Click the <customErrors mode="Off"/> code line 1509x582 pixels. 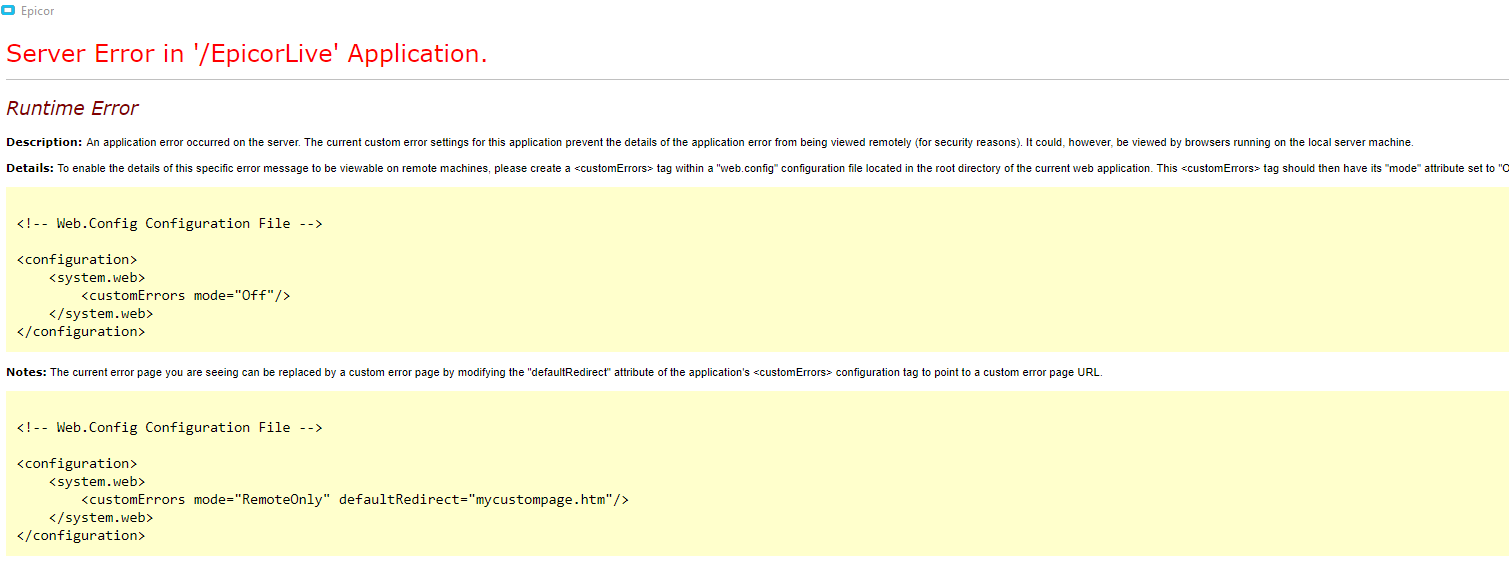185,296
